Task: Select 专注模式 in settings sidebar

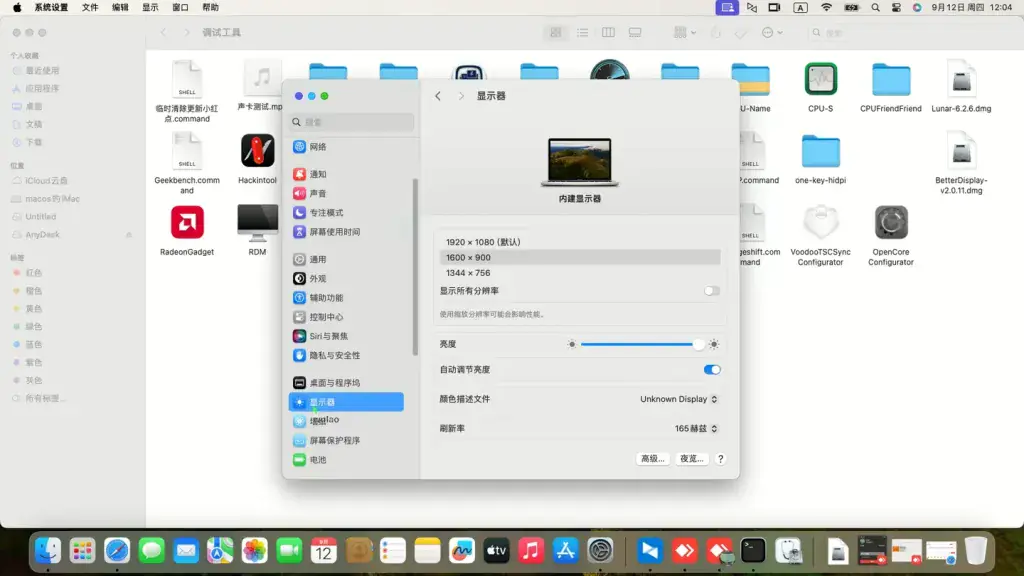Action: pyautogui.click(x=347, y=213)
